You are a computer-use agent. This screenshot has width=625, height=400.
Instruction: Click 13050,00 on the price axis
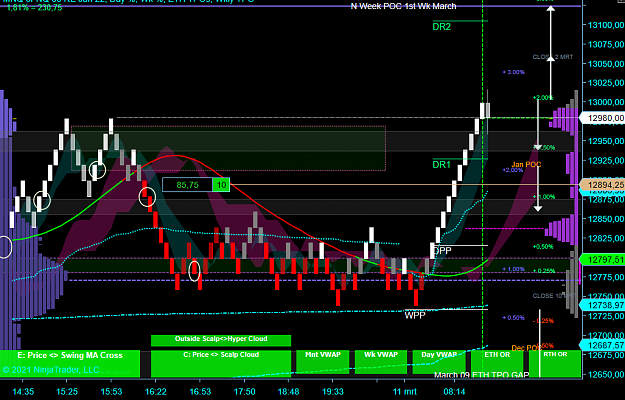[x=606, y=64]
